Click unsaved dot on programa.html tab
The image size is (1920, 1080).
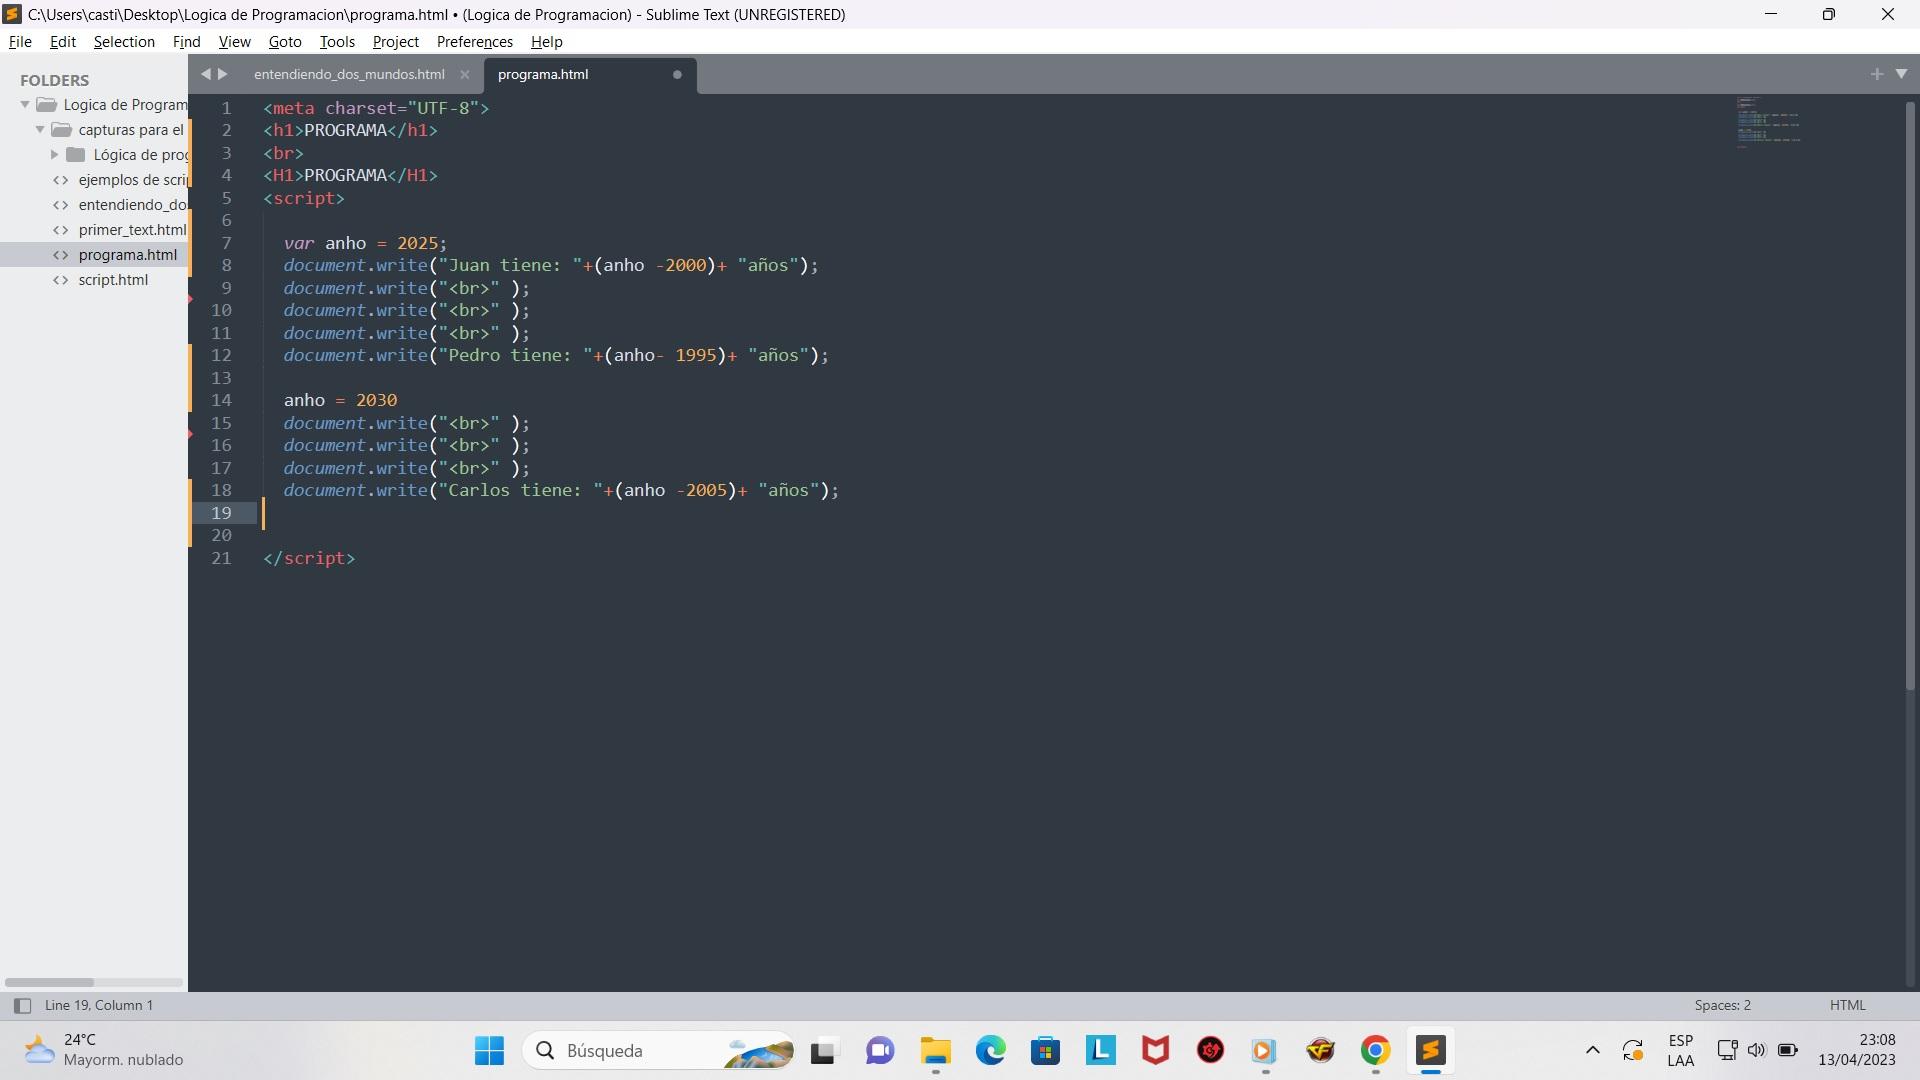click(677, 74)
